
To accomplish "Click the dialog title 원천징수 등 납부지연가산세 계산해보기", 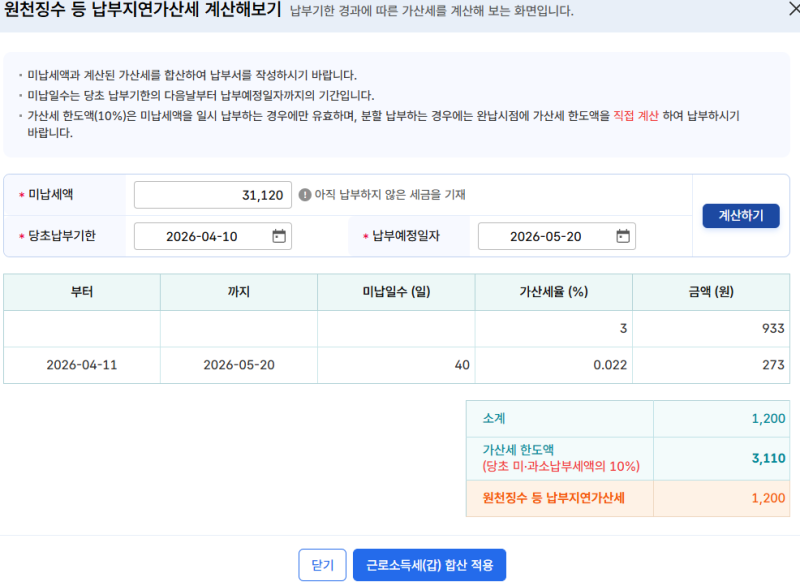I will click(143, 10).
